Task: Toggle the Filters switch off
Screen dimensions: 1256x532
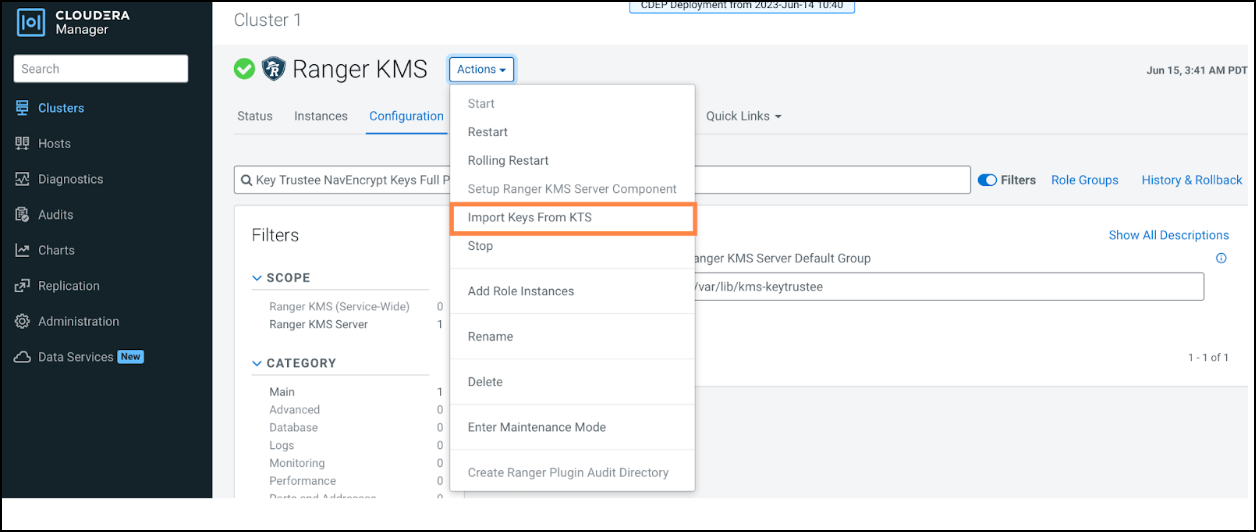Action: point(987,180)
